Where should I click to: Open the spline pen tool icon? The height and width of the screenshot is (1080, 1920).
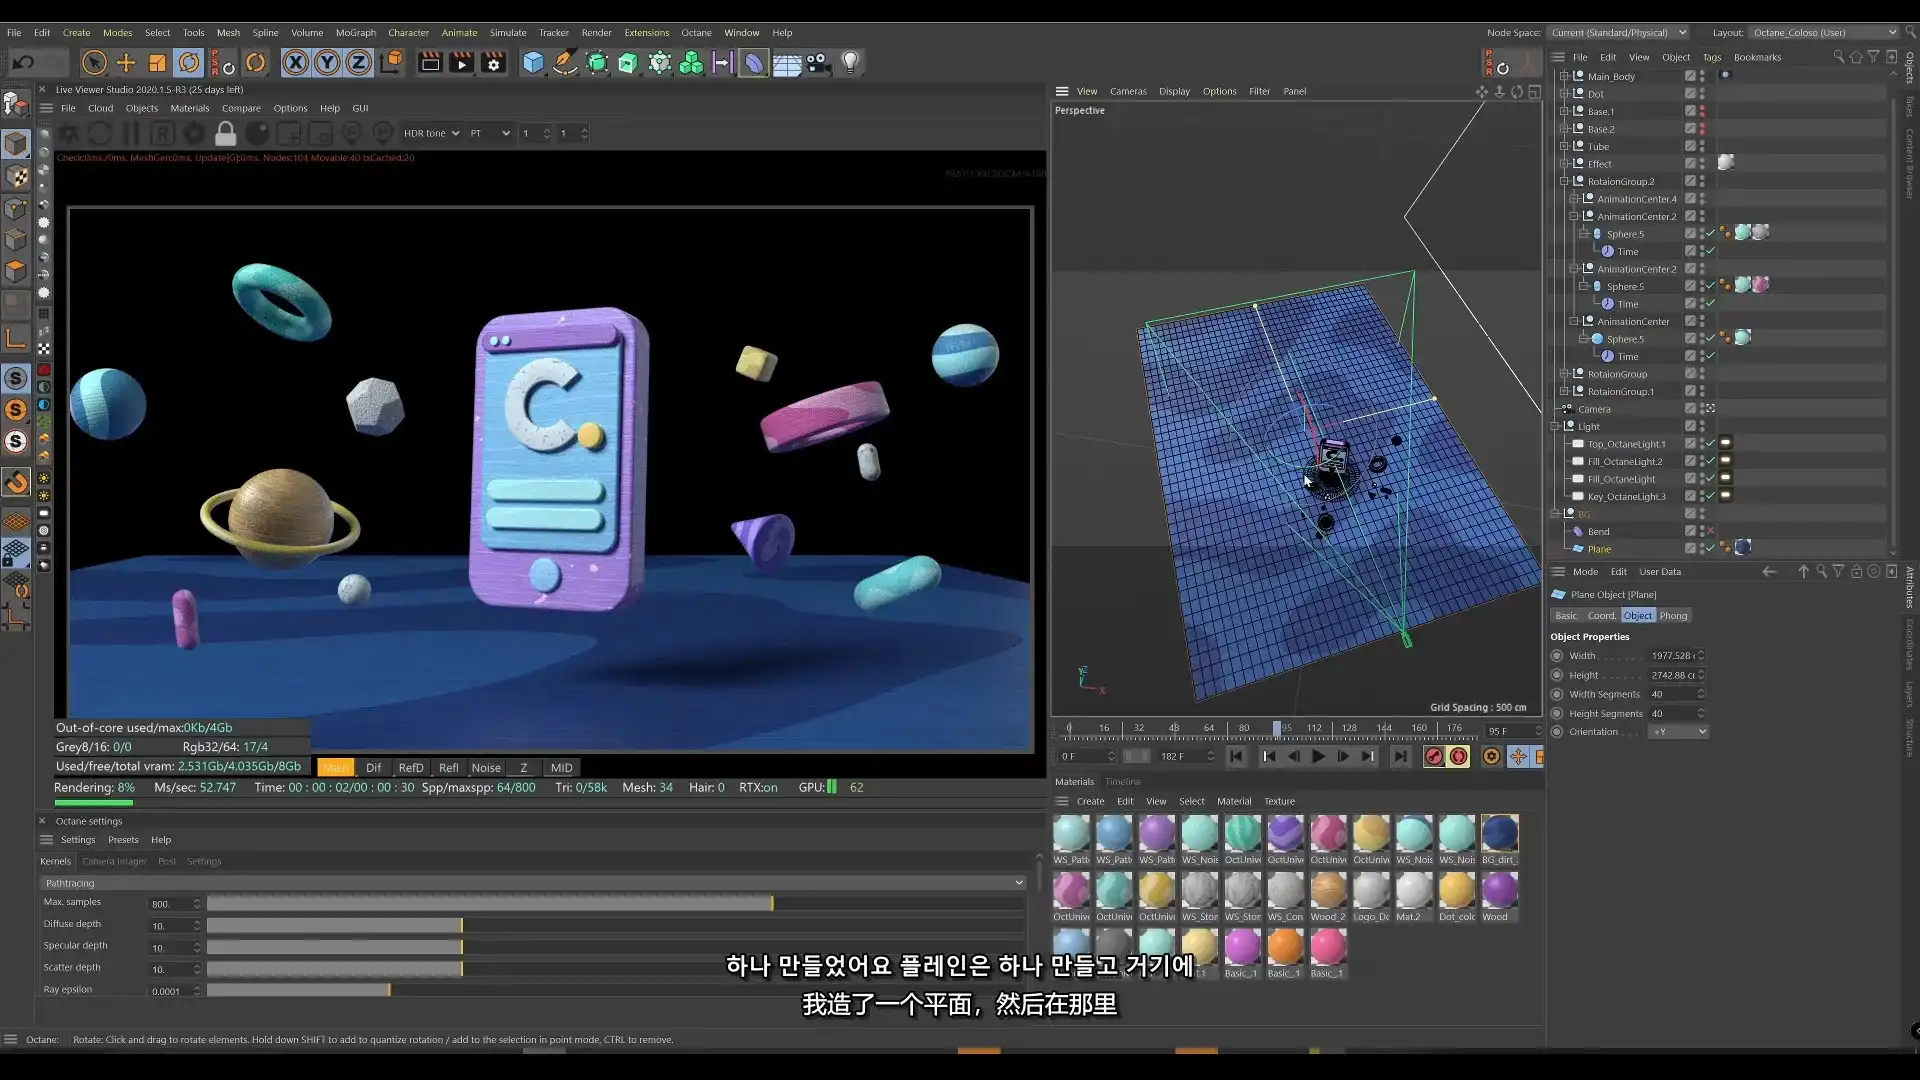[x=565, y=62]
